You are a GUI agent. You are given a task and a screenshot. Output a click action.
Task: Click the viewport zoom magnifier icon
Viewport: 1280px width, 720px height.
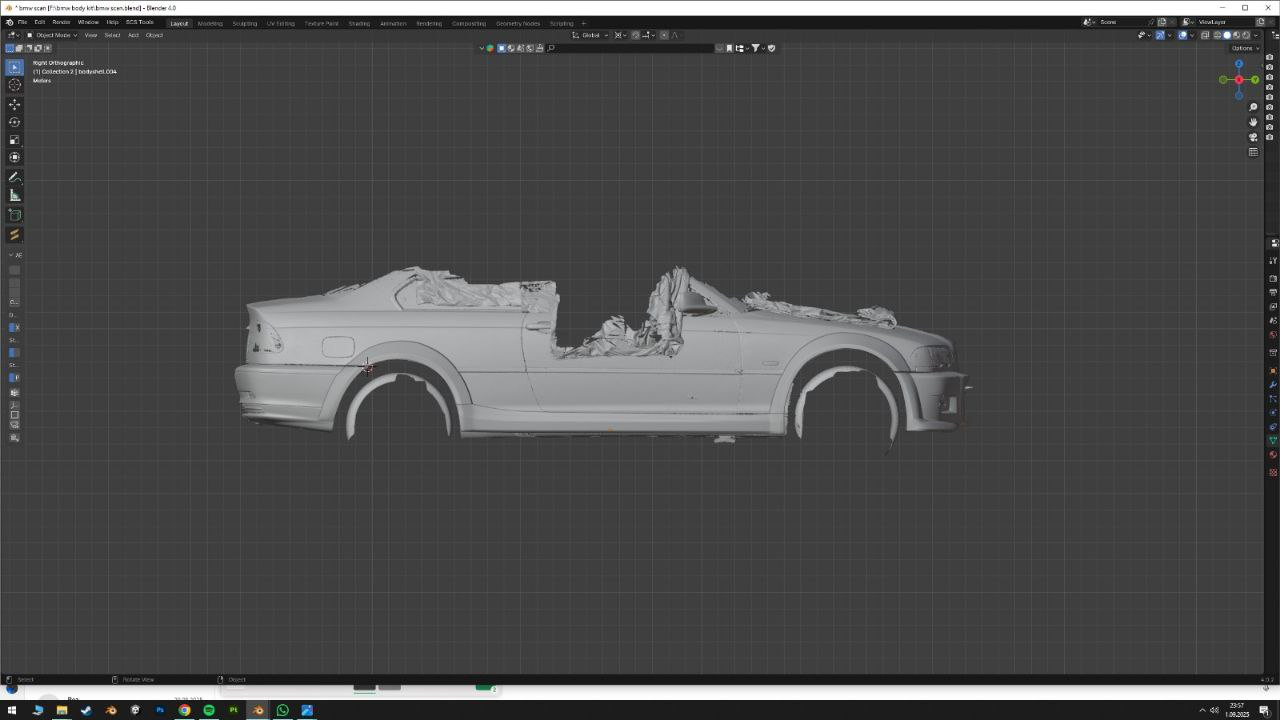1253,108
